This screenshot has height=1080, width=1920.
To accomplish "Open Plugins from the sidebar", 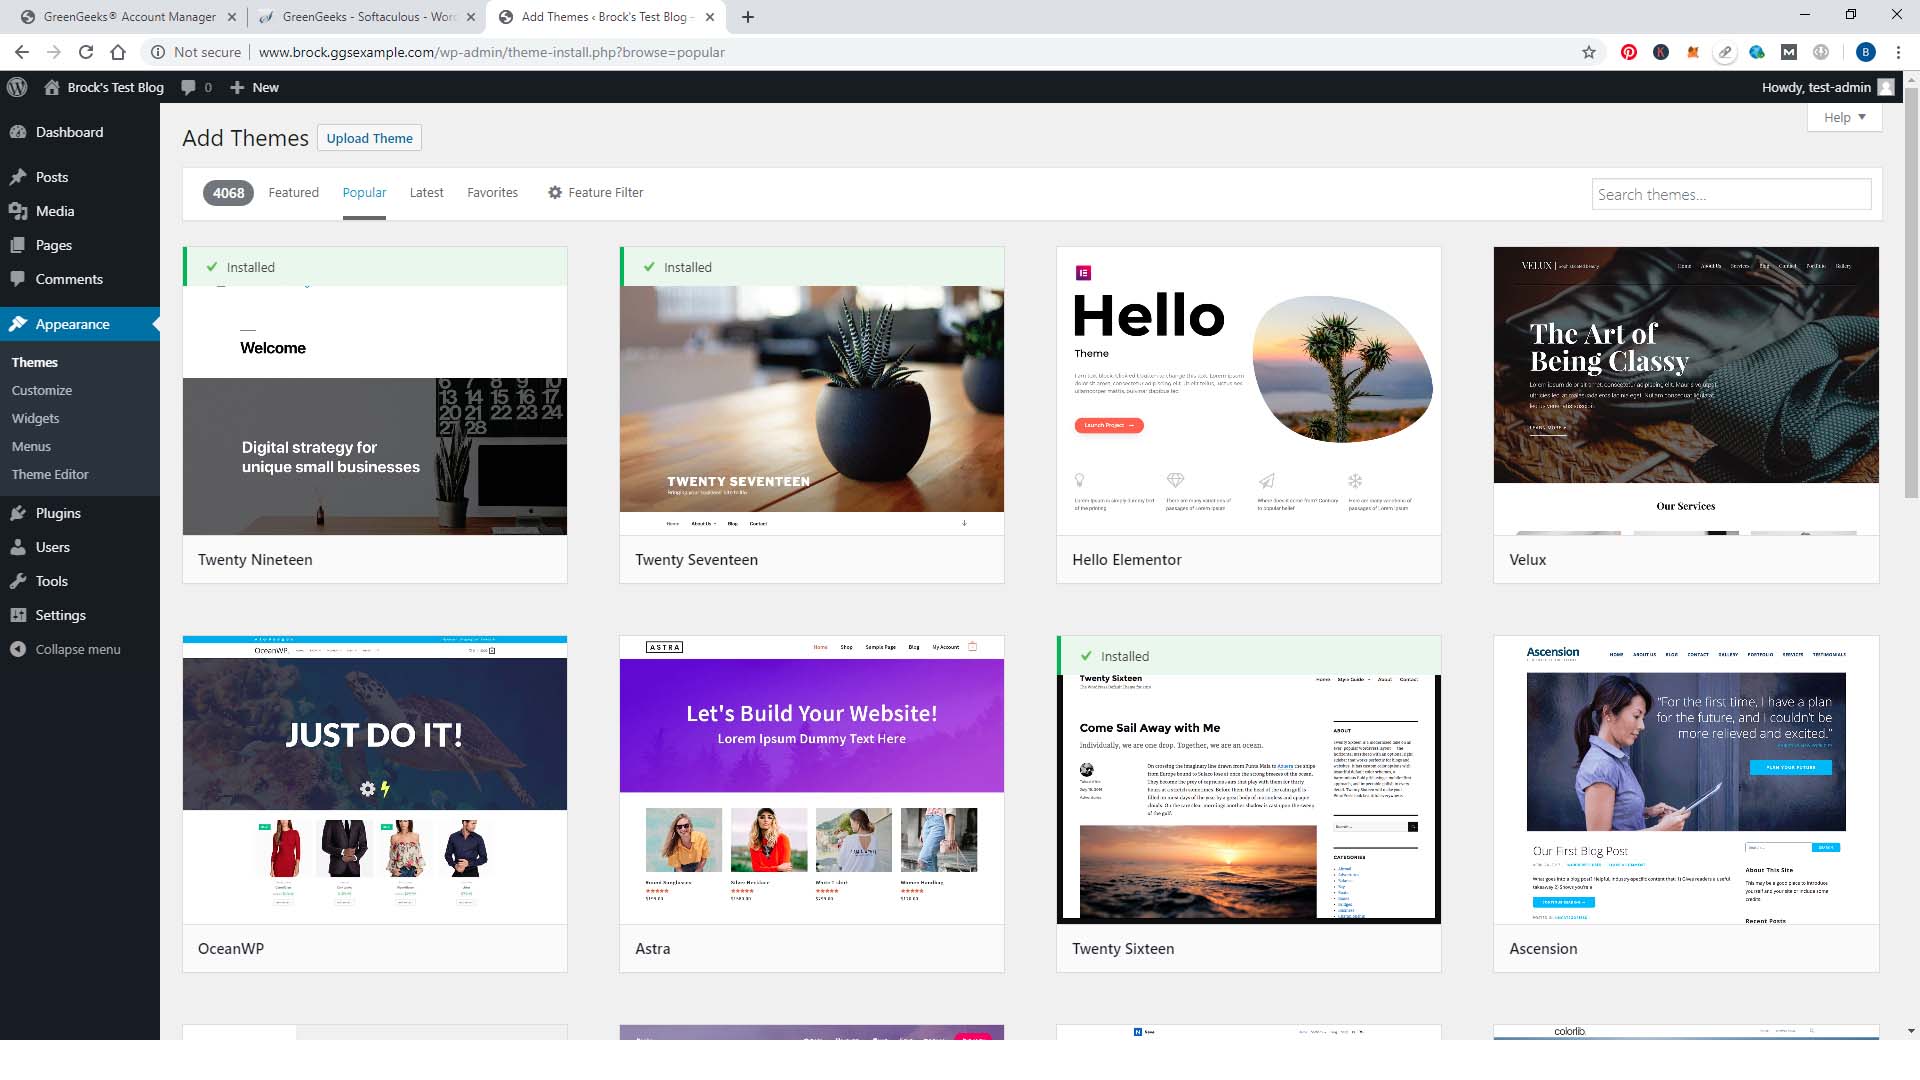I will tap(58, 513).
